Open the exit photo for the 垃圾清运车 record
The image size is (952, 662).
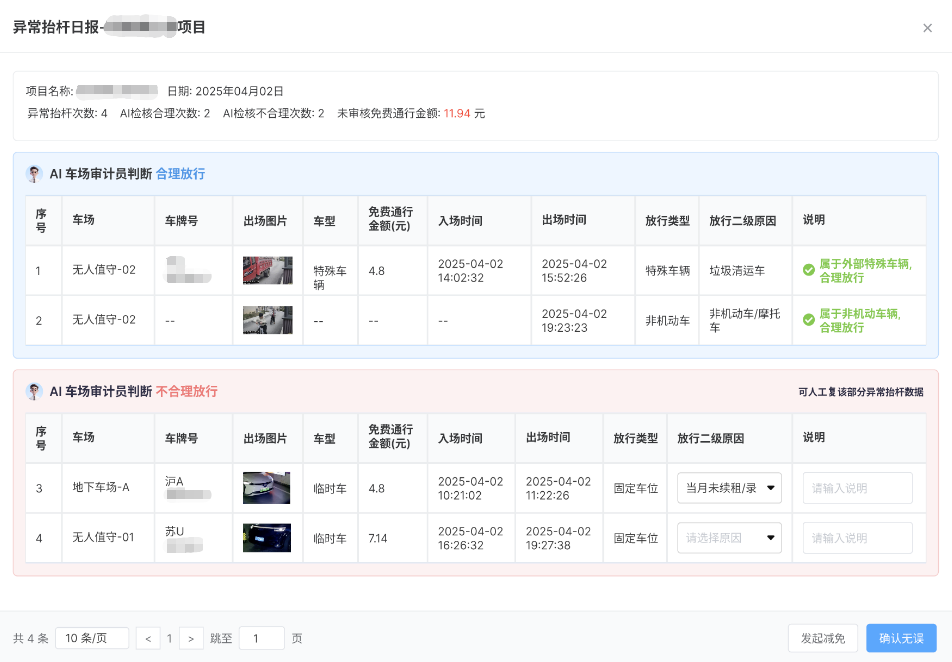pyautogui.click(x=268, y=270)
